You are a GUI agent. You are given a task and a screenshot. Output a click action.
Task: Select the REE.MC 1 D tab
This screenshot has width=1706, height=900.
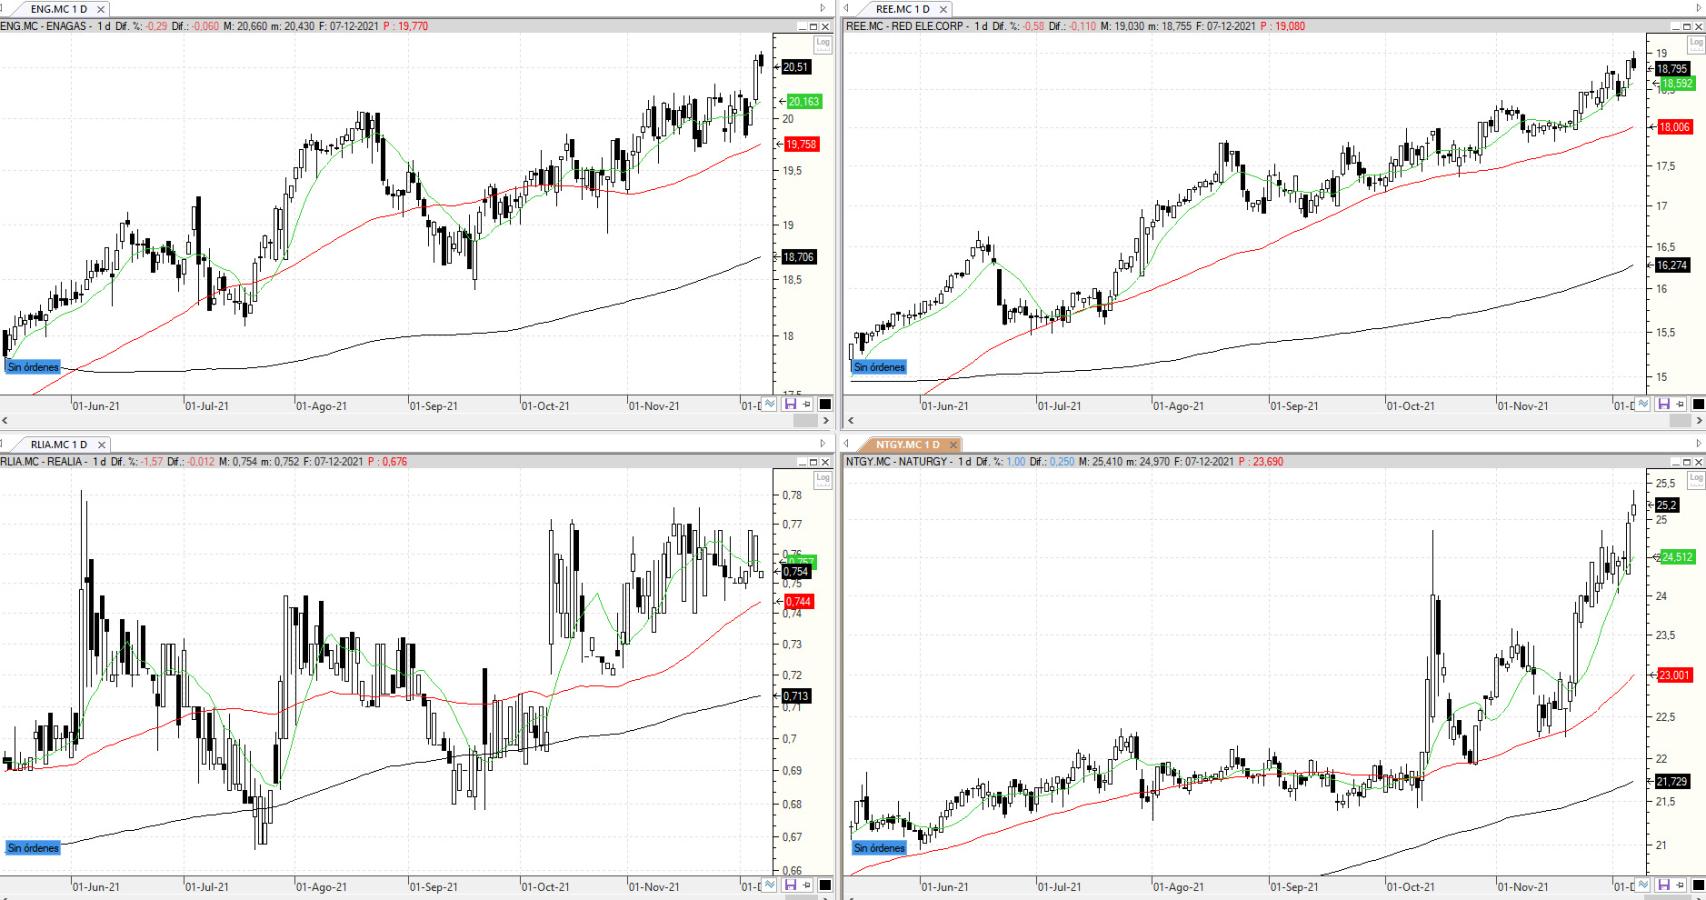902,9
